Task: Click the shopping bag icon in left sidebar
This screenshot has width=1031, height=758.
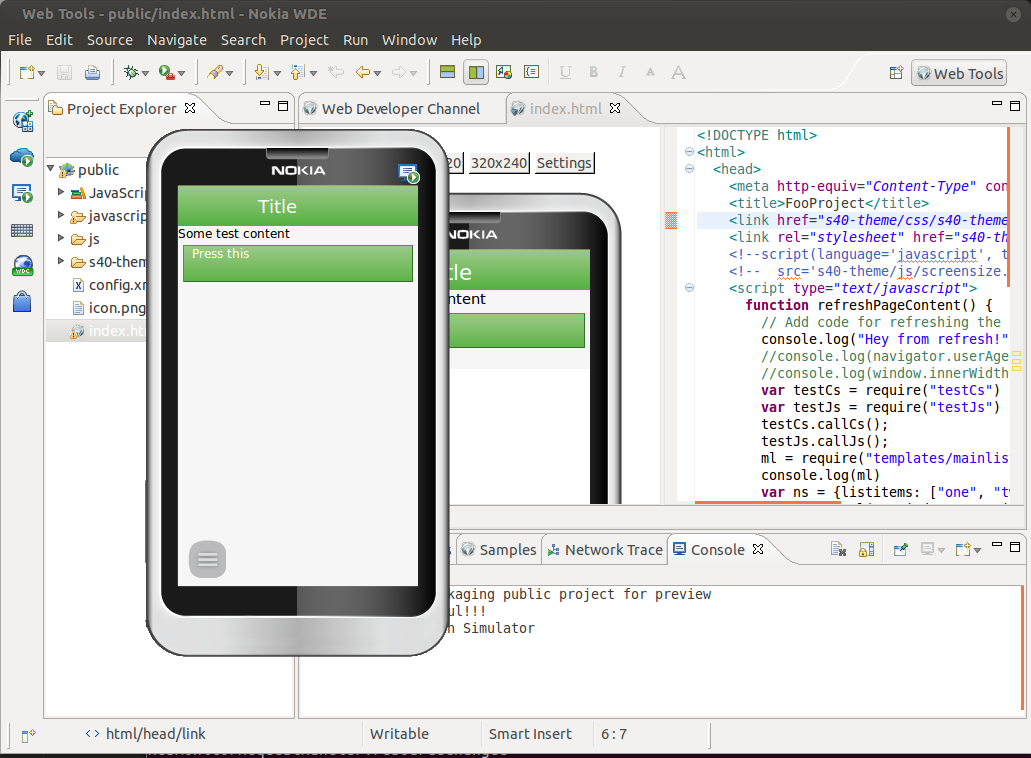Action: (22, 302)
